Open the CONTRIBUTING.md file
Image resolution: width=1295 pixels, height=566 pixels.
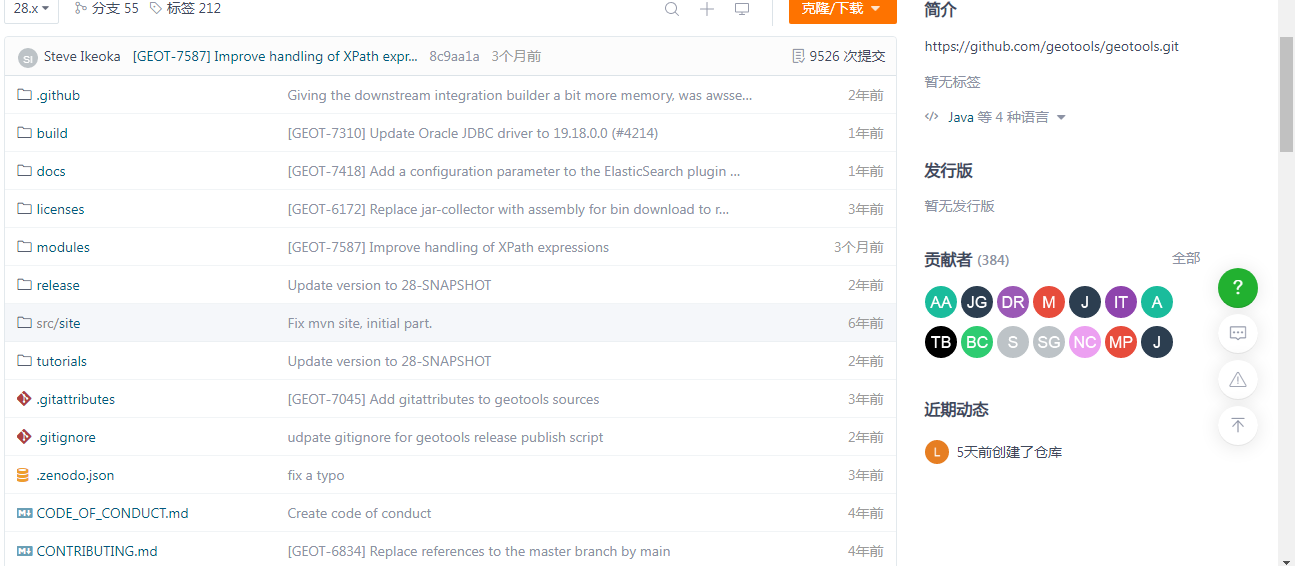(x=97, y=551)
